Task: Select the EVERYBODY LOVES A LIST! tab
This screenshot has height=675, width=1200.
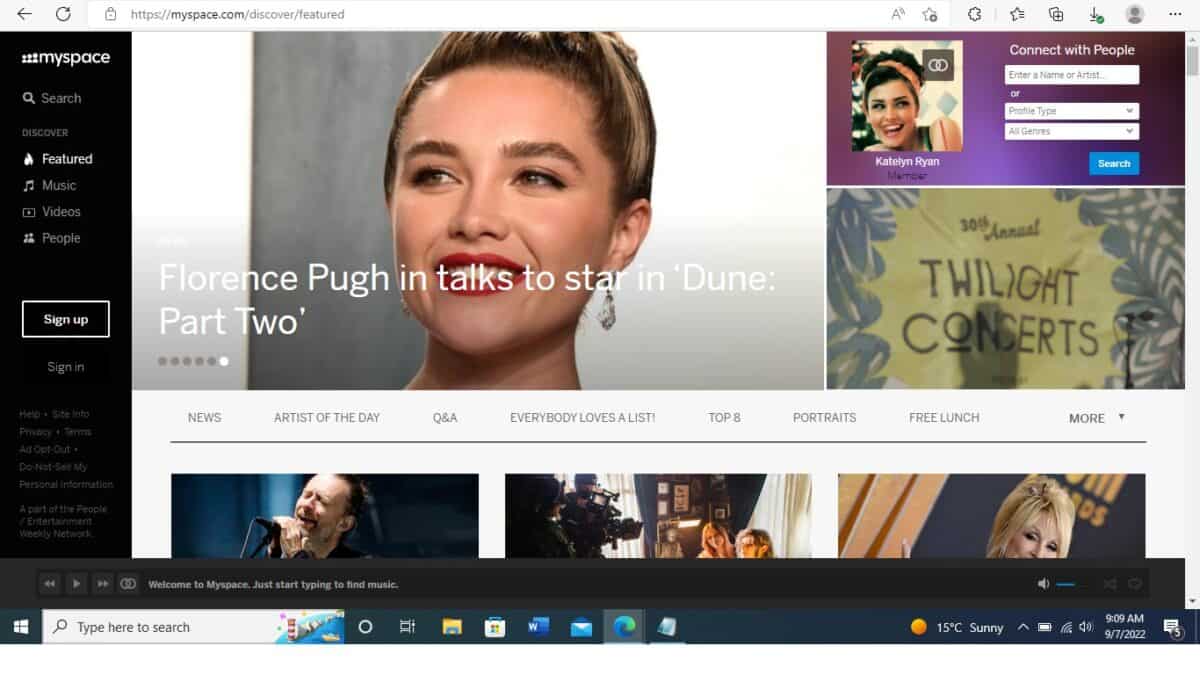Action: click(x=582, y=418)
